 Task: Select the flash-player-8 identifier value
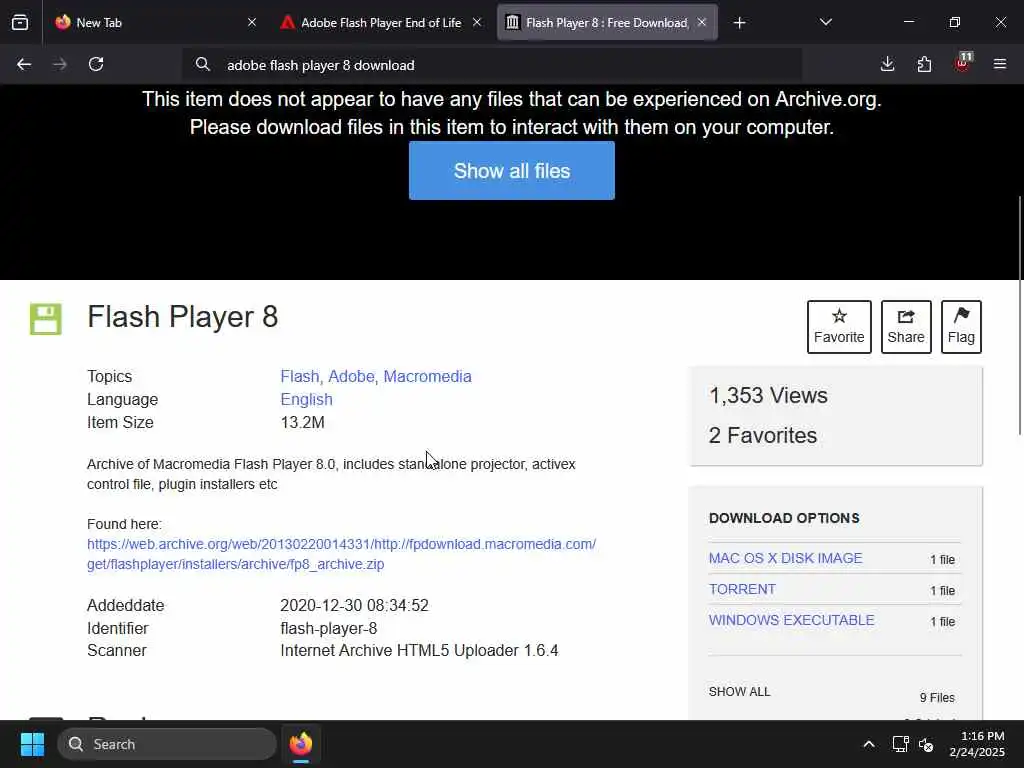328,628
